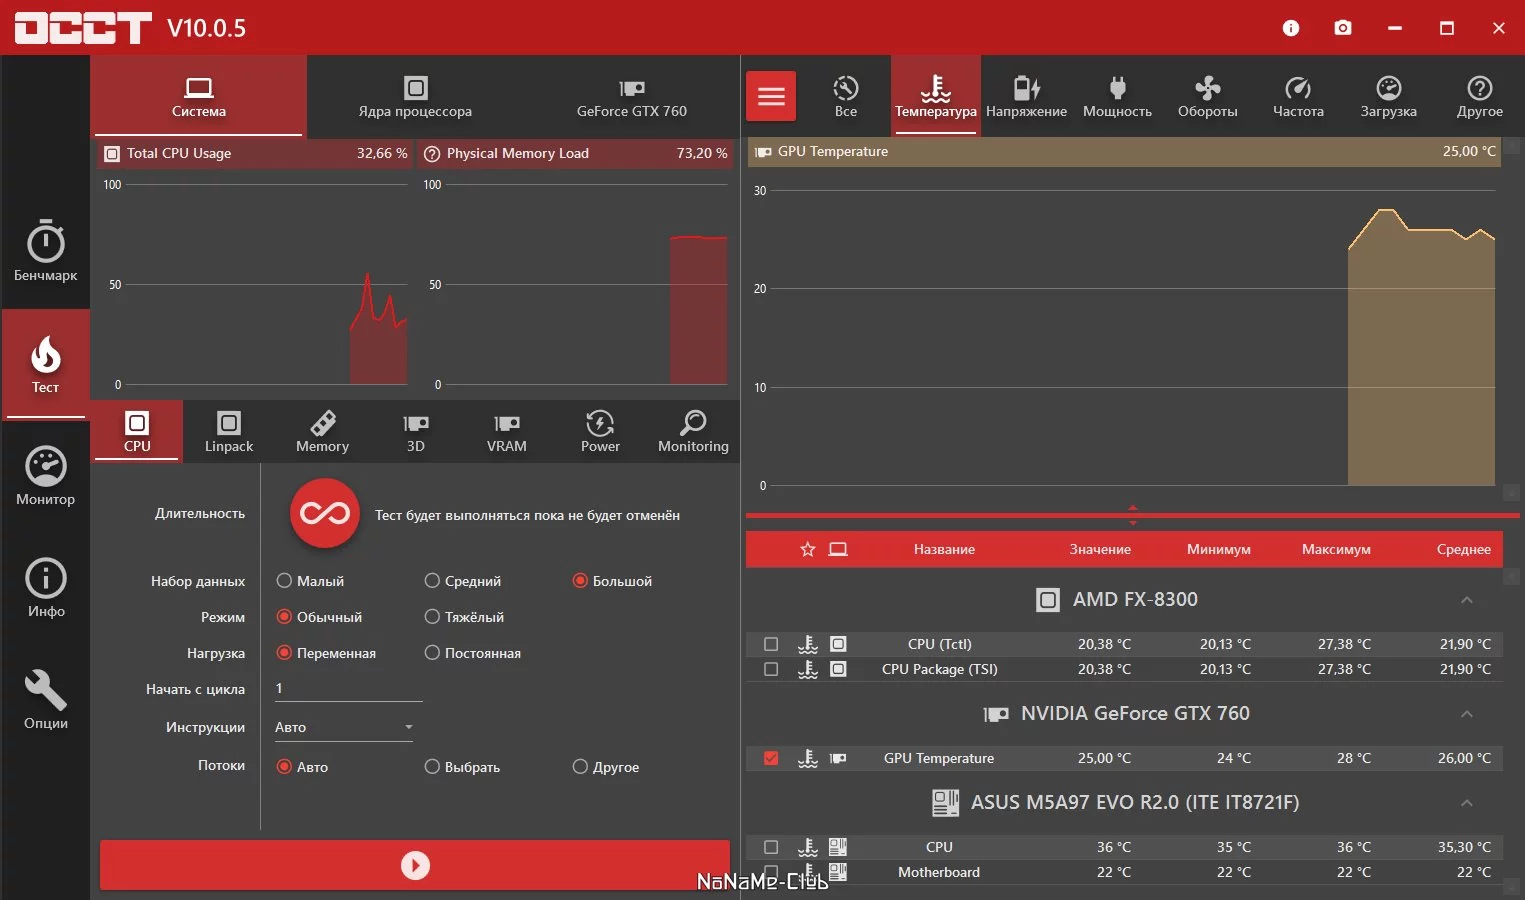Select Другое threads radio

[x=605, y=767]
